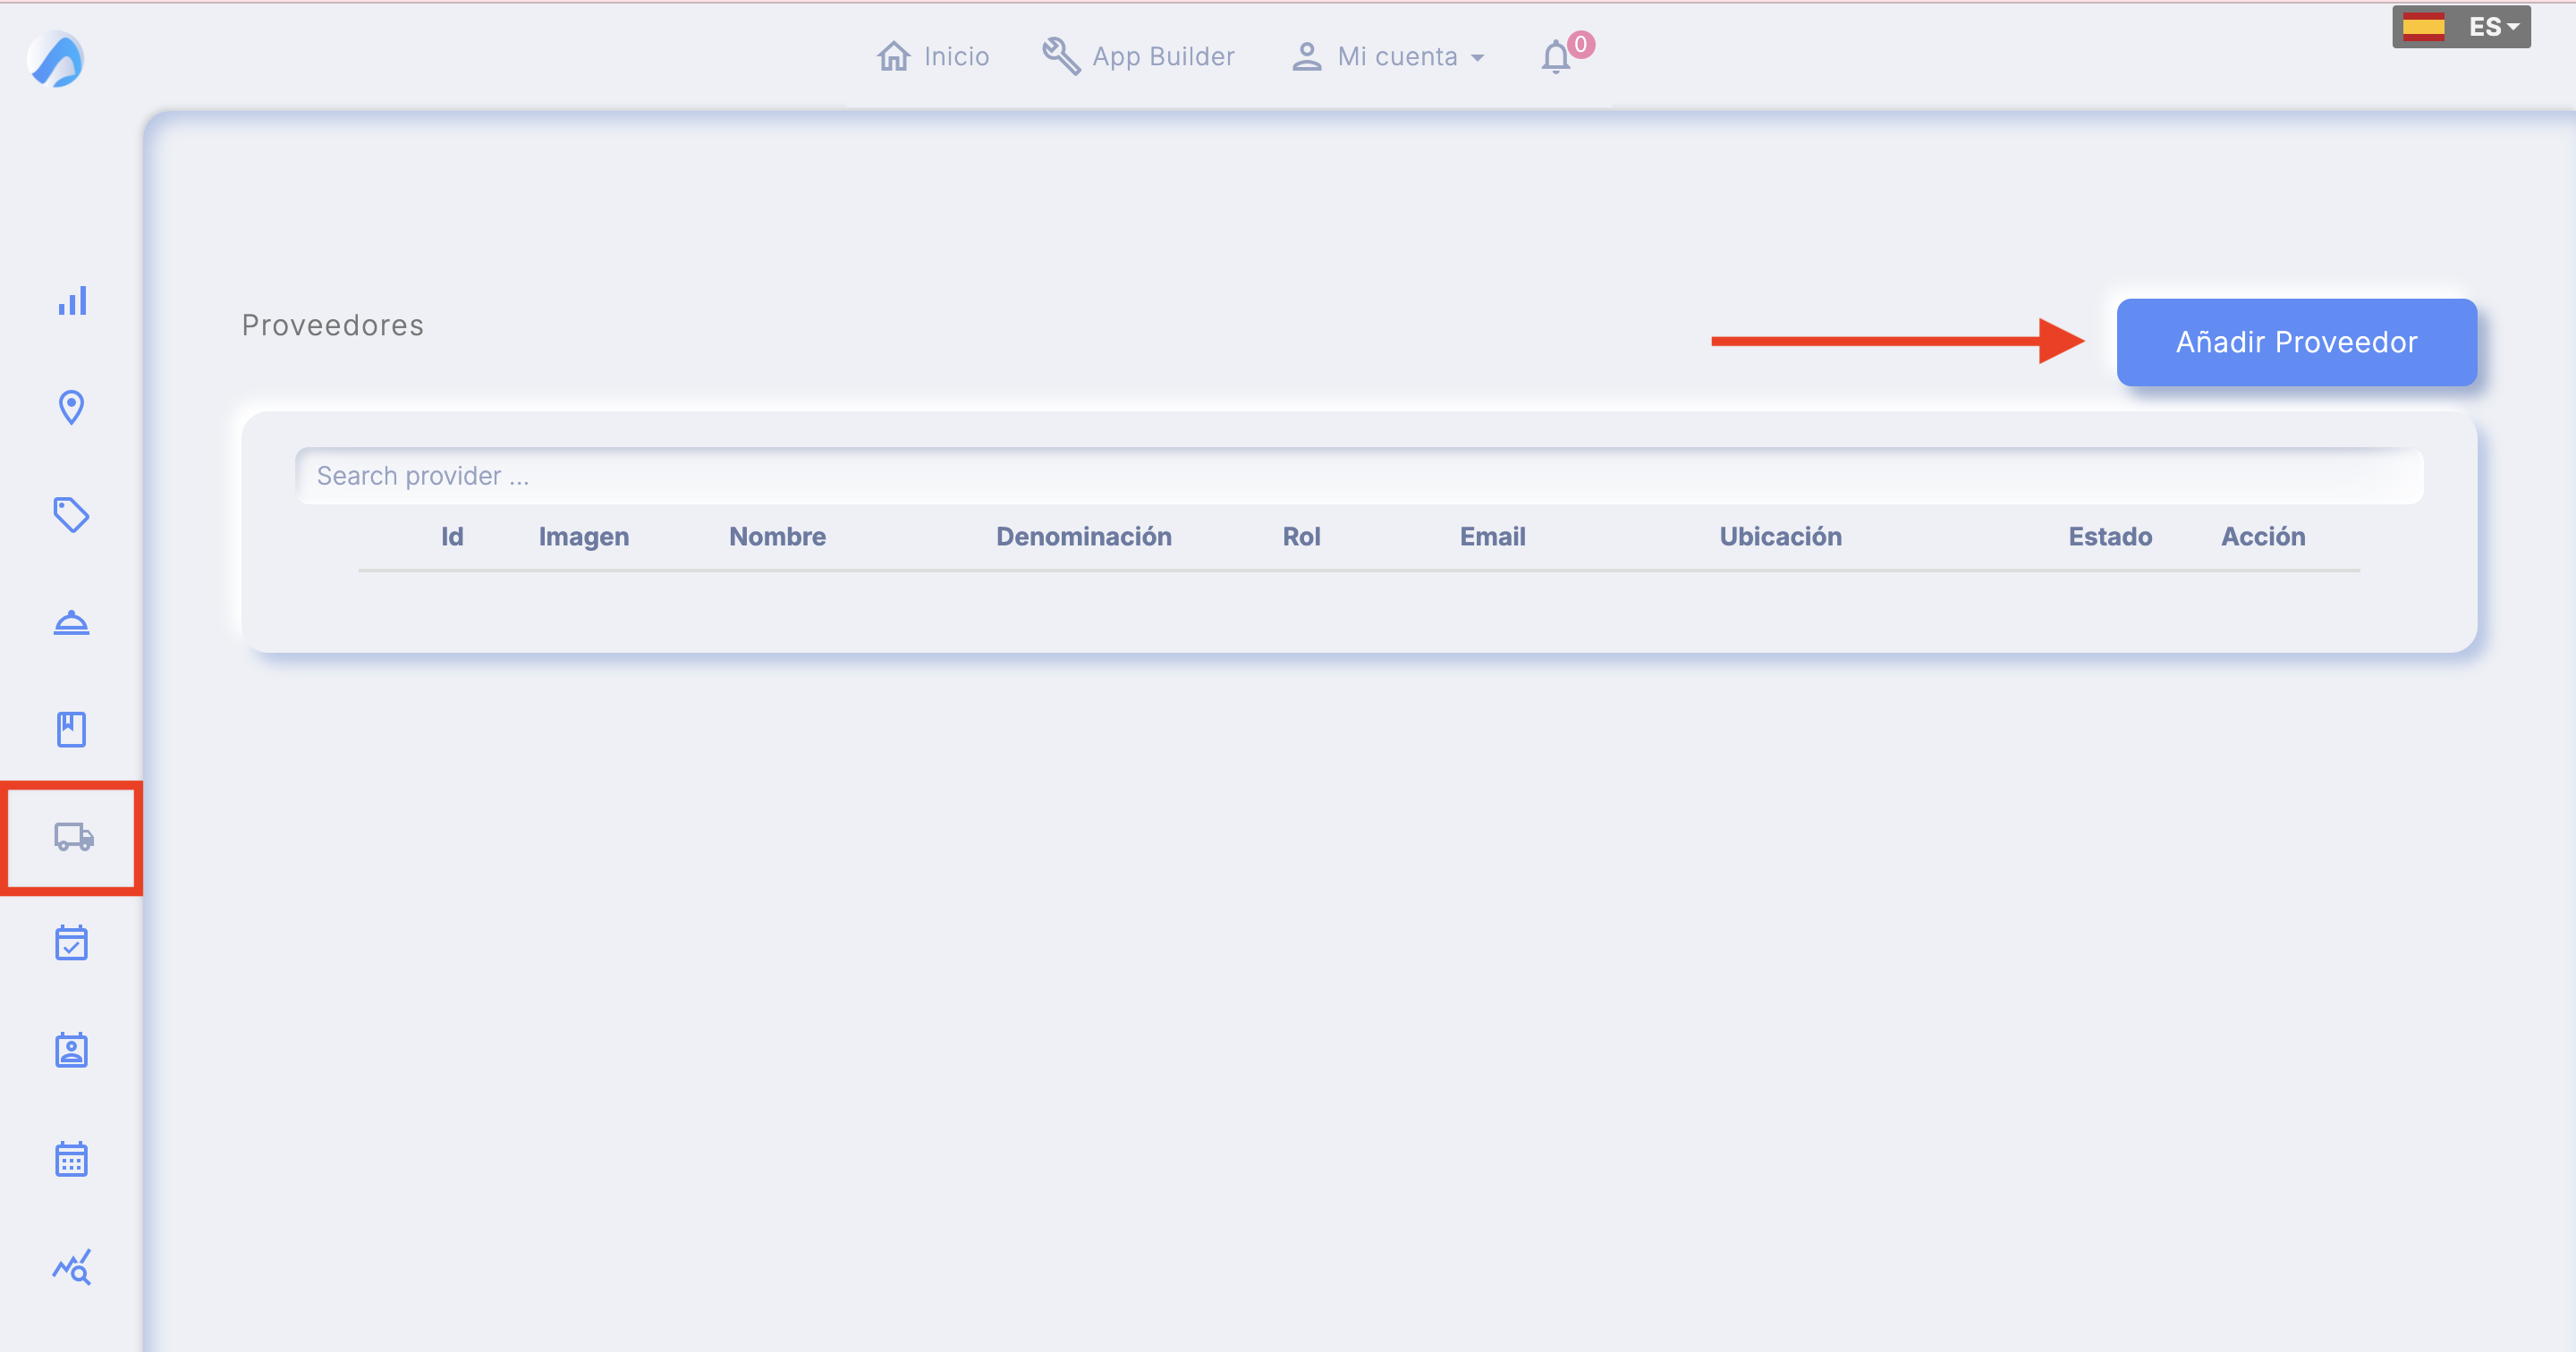Click the app logo in top-left corner
This screenshot has width=2576, height=1352.
click(56, 60)
